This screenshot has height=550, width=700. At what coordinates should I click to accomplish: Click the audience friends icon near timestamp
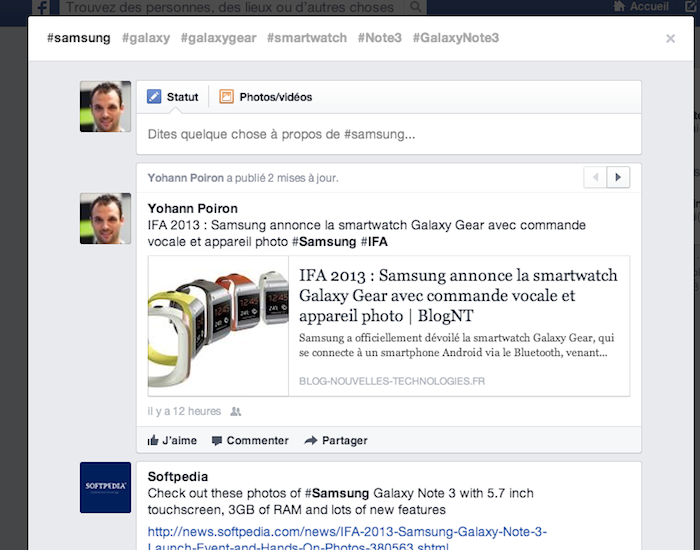tap(236, 411)
